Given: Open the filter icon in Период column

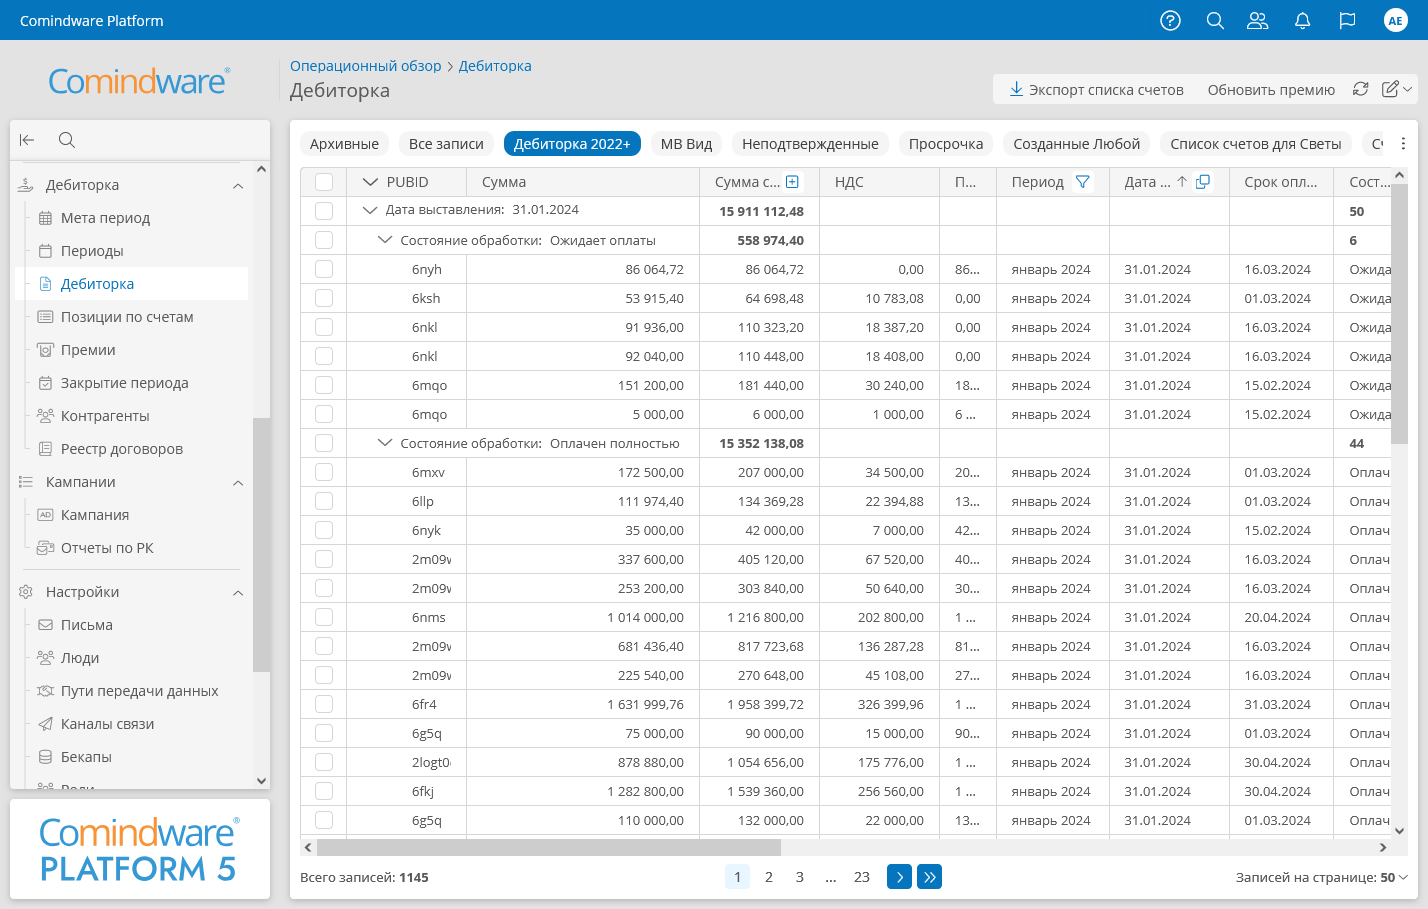Looking at the screenshot, I should 1082,182.
